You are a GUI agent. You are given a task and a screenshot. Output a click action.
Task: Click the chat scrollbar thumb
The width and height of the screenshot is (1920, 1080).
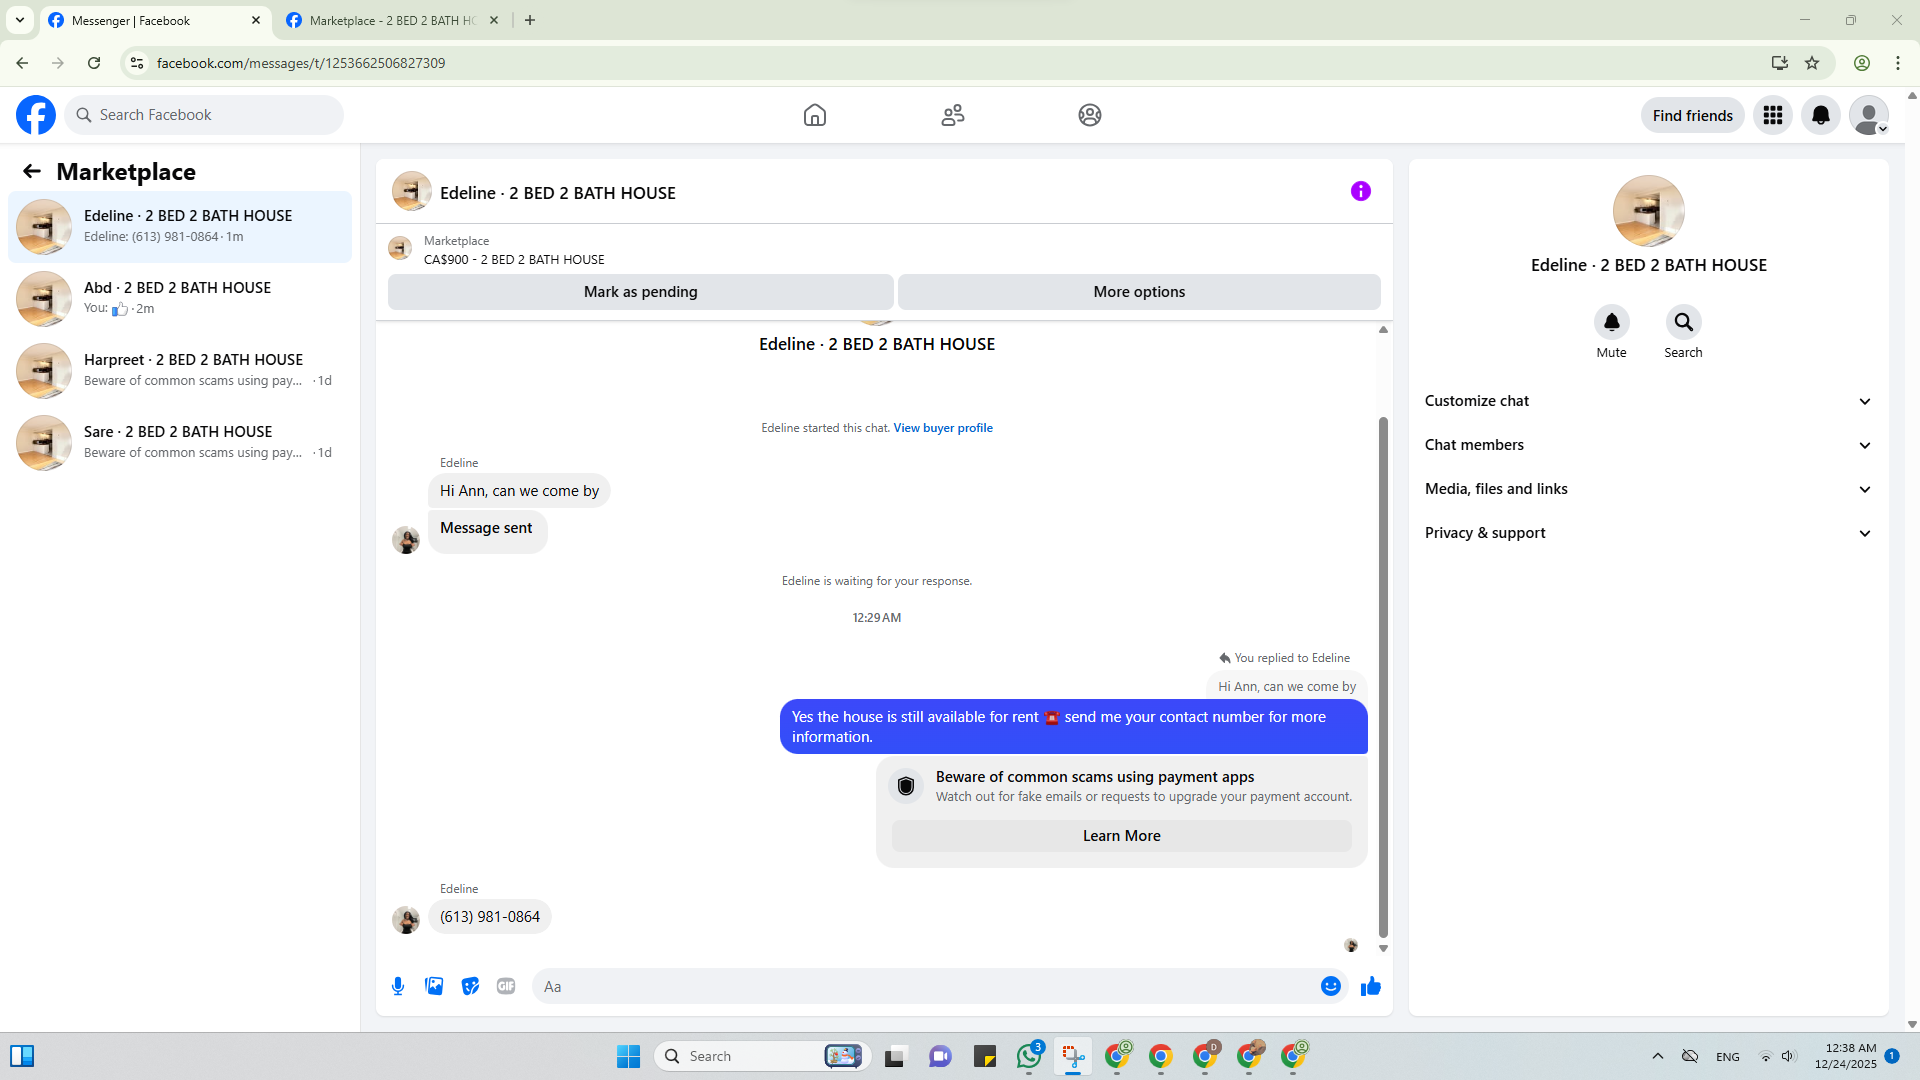pyautogui.click(x=1383, y=676)
